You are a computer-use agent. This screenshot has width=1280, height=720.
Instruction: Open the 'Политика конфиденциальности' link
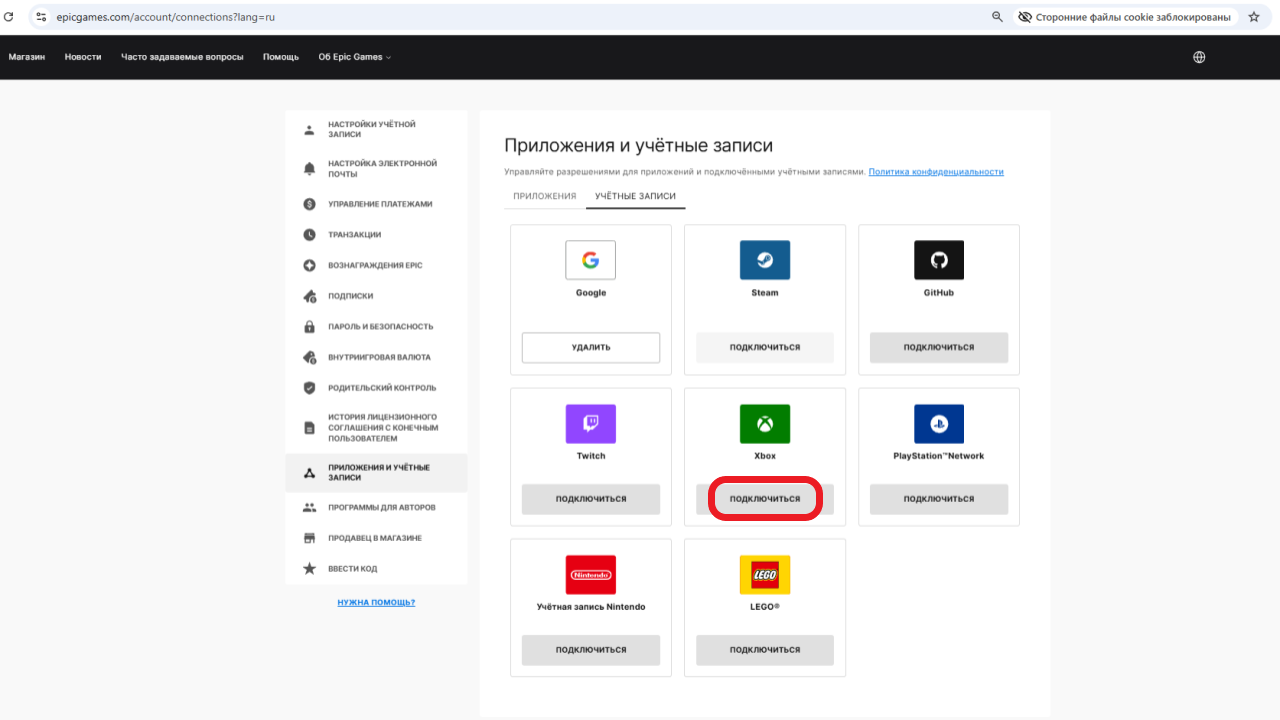tap(936, 172)
